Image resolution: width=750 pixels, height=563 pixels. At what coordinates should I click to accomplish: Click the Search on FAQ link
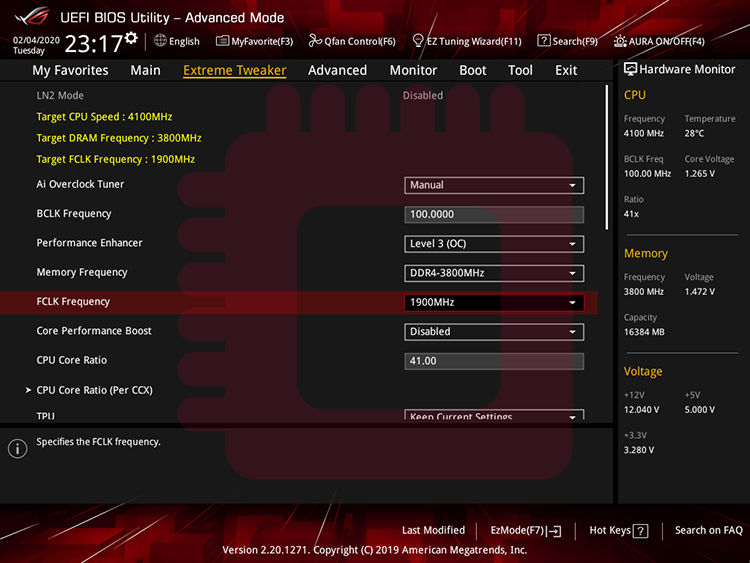point(708,531)
